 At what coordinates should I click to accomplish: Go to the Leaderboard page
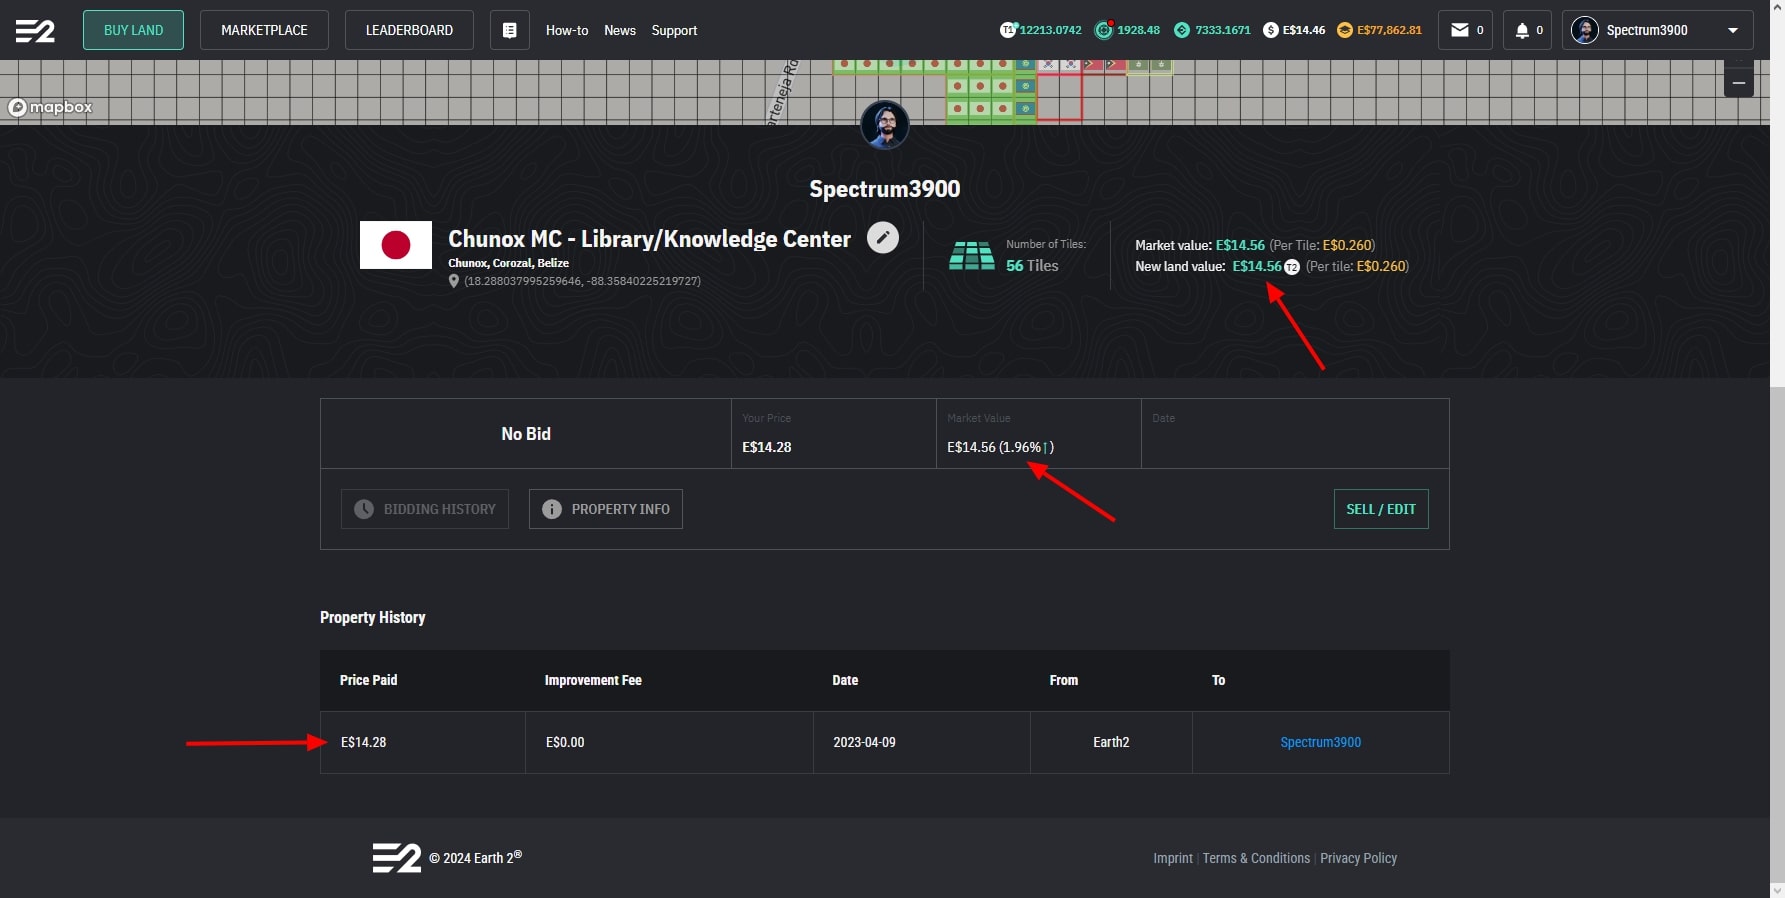pyautogui.click(x=409, y=30)
